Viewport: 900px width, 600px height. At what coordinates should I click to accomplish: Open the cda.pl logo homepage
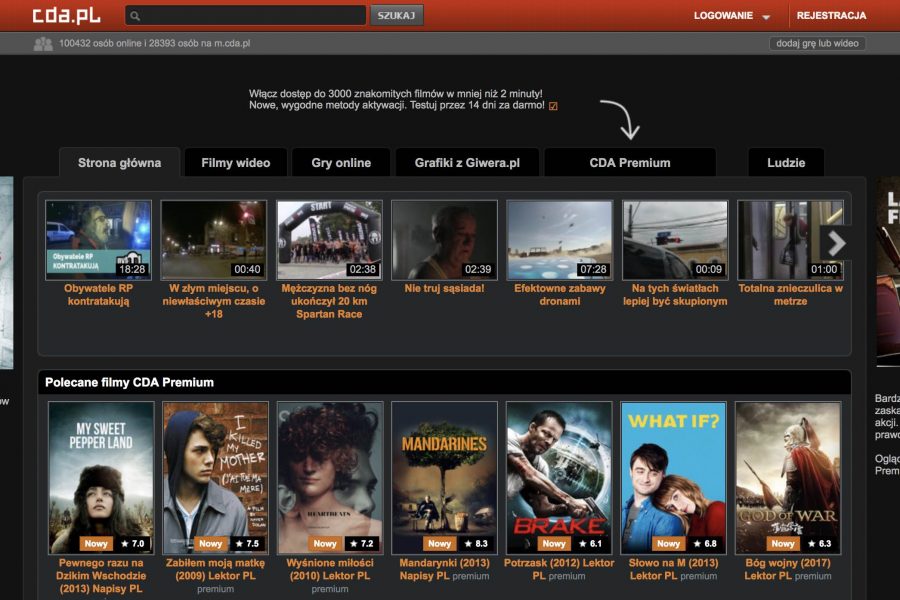(66, 15)
